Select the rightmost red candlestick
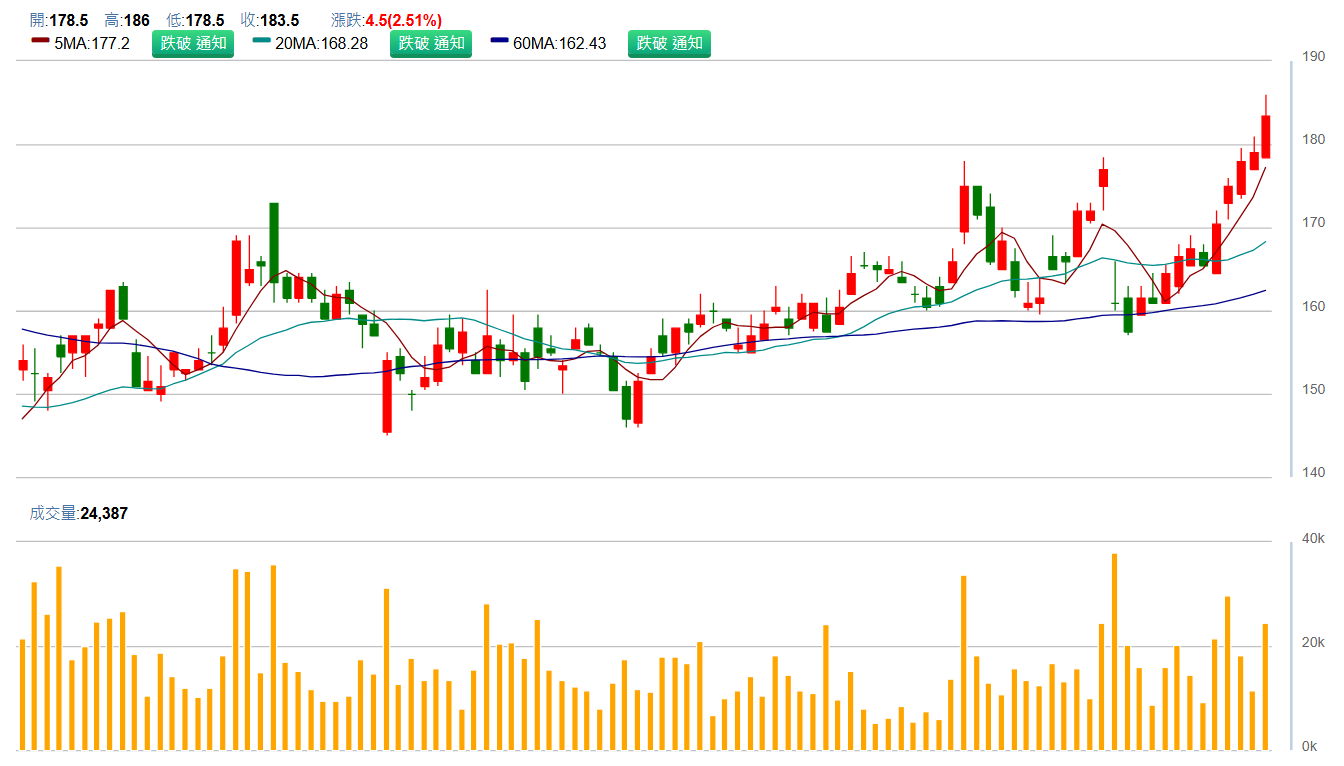 (1265, 136)
